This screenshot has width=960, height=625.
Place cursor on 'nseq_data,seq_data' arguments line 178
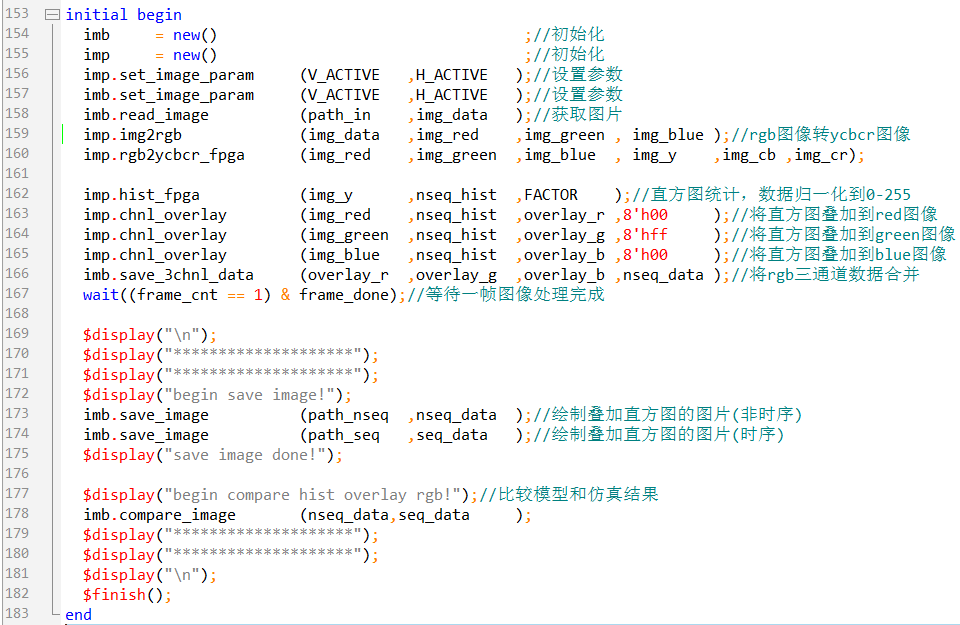(389, 515)
